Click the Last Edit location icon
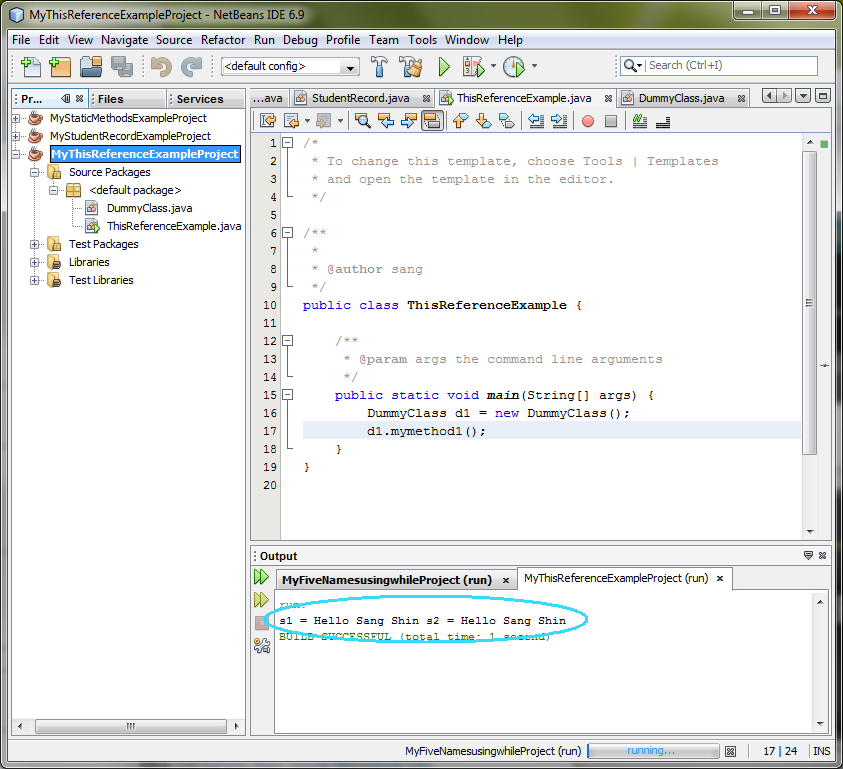 tap(268, 121)
